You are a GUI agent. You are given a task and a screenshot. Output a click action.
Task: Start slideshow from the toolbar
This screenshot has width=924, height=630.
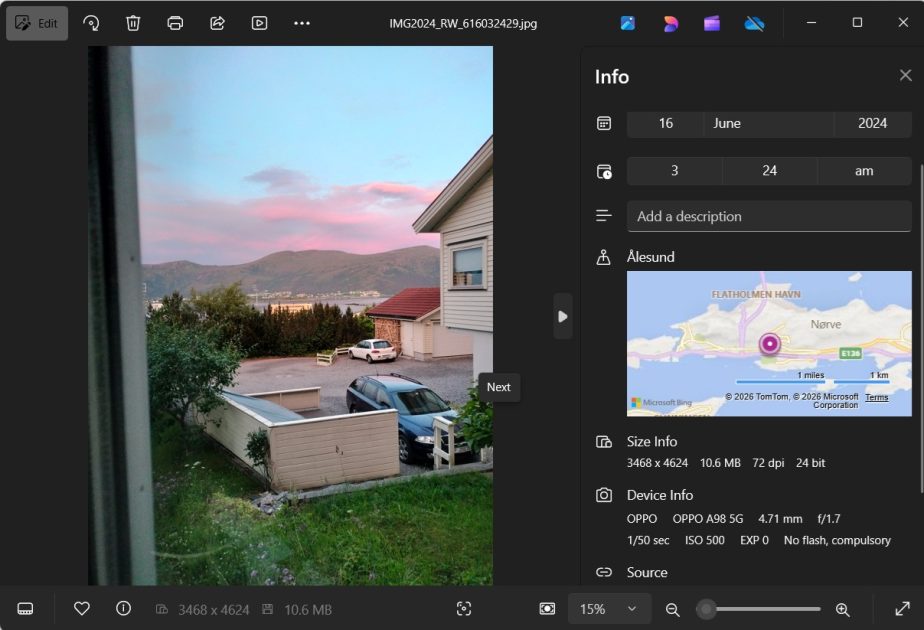pos(259,23)
